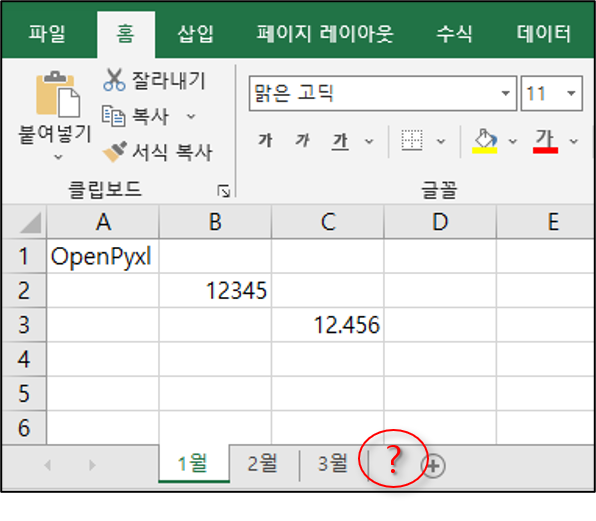596x521 pixels.
Task: Select column B header
Action: click(215, 222)
